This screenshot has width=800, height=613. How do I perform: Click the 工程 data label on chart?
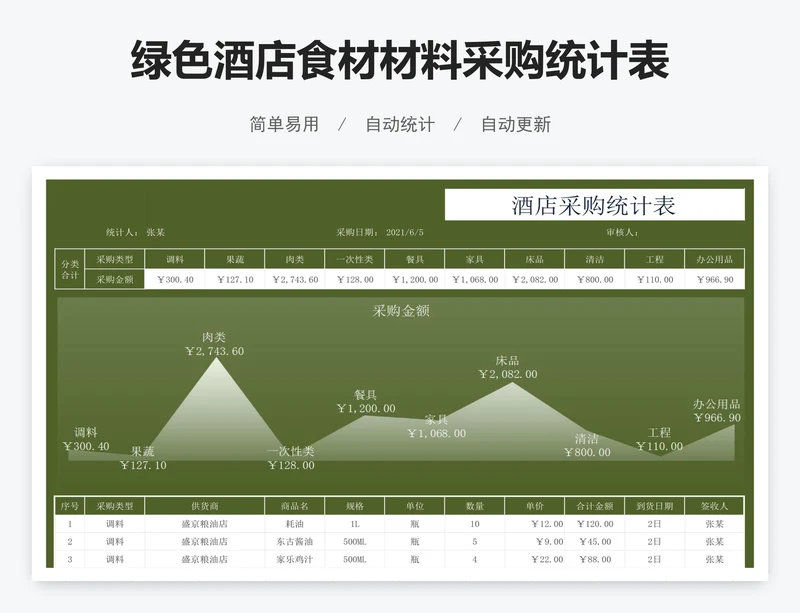click(x=659, y=439)
